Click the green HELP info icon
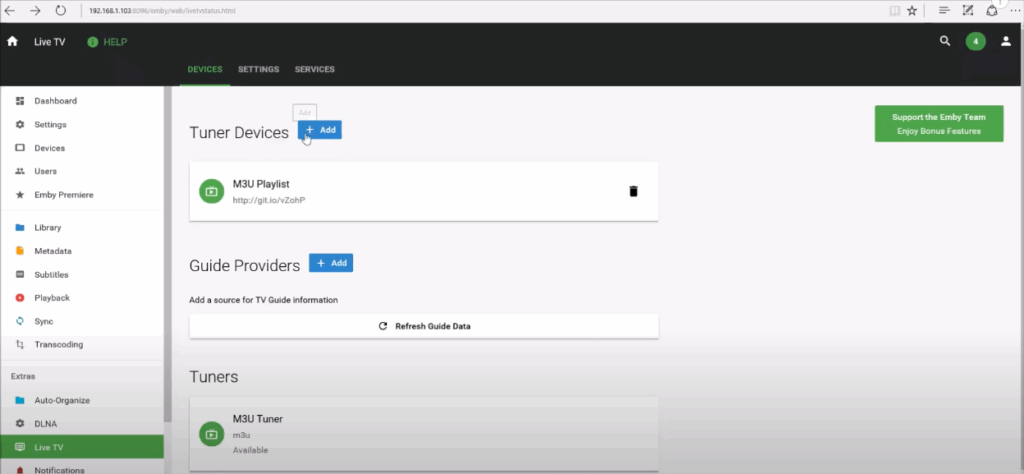Image resolution: width=1024 pixels, height=474 pixels. coord(93,42)
